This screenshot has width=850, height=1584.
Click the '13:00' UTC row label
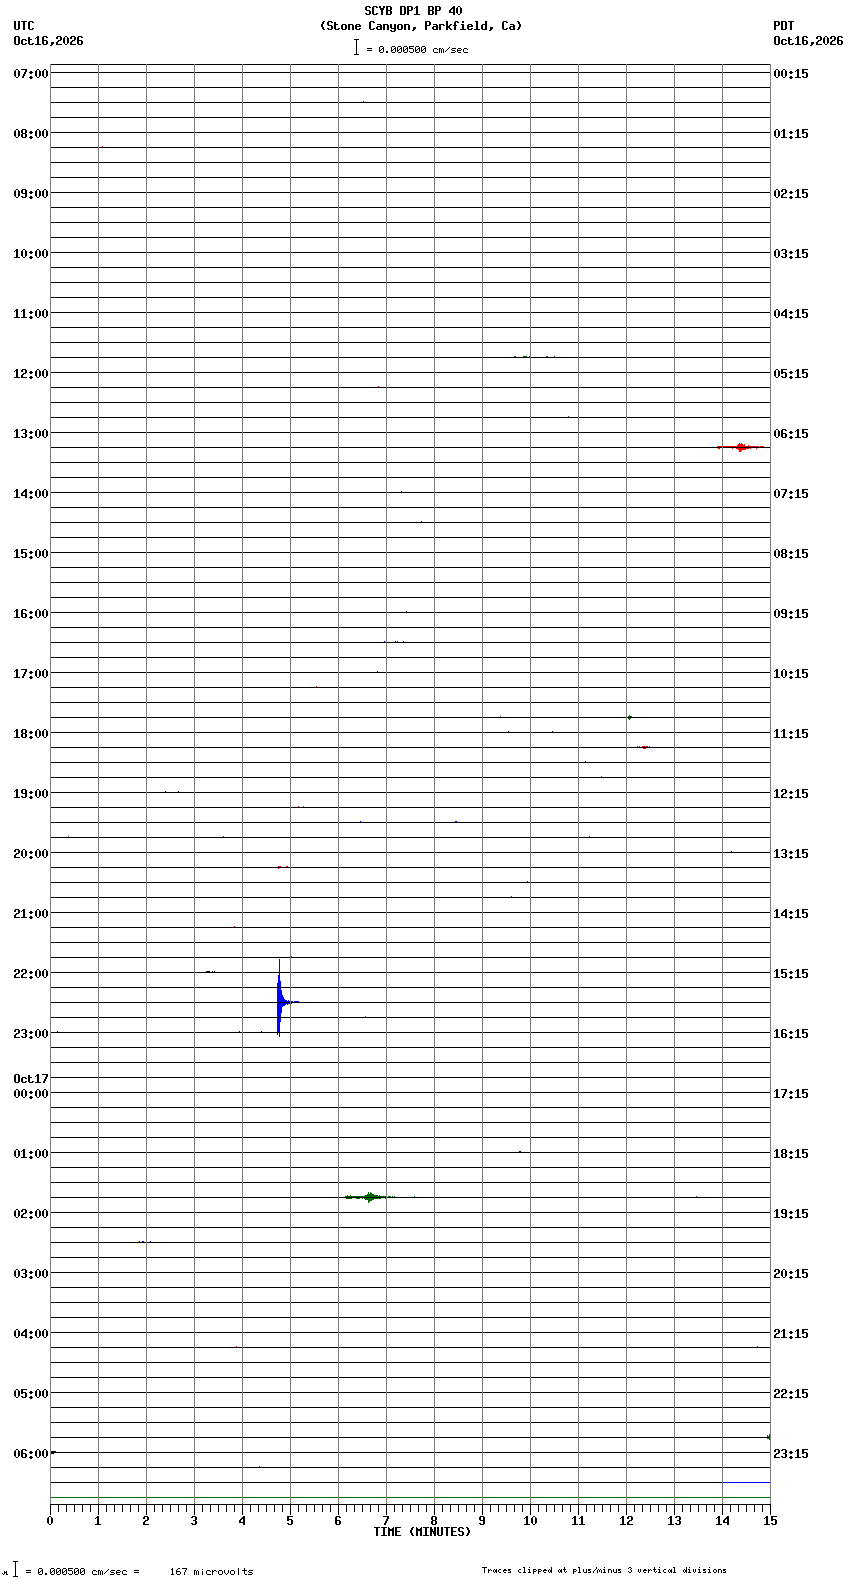pyautogui.click(x=30, y=434)
